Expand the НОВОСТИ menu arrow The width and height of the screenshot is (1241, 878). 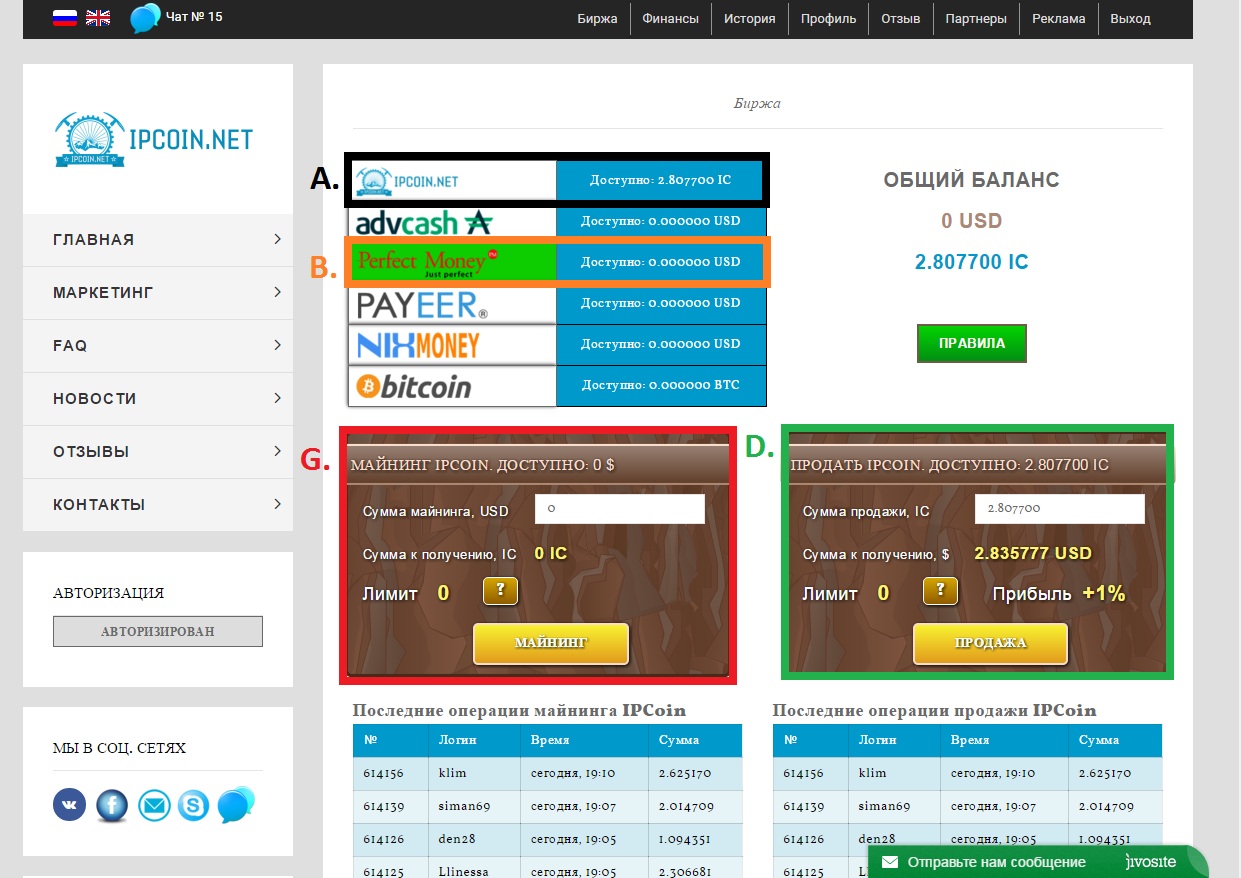[x=277, y=398]
